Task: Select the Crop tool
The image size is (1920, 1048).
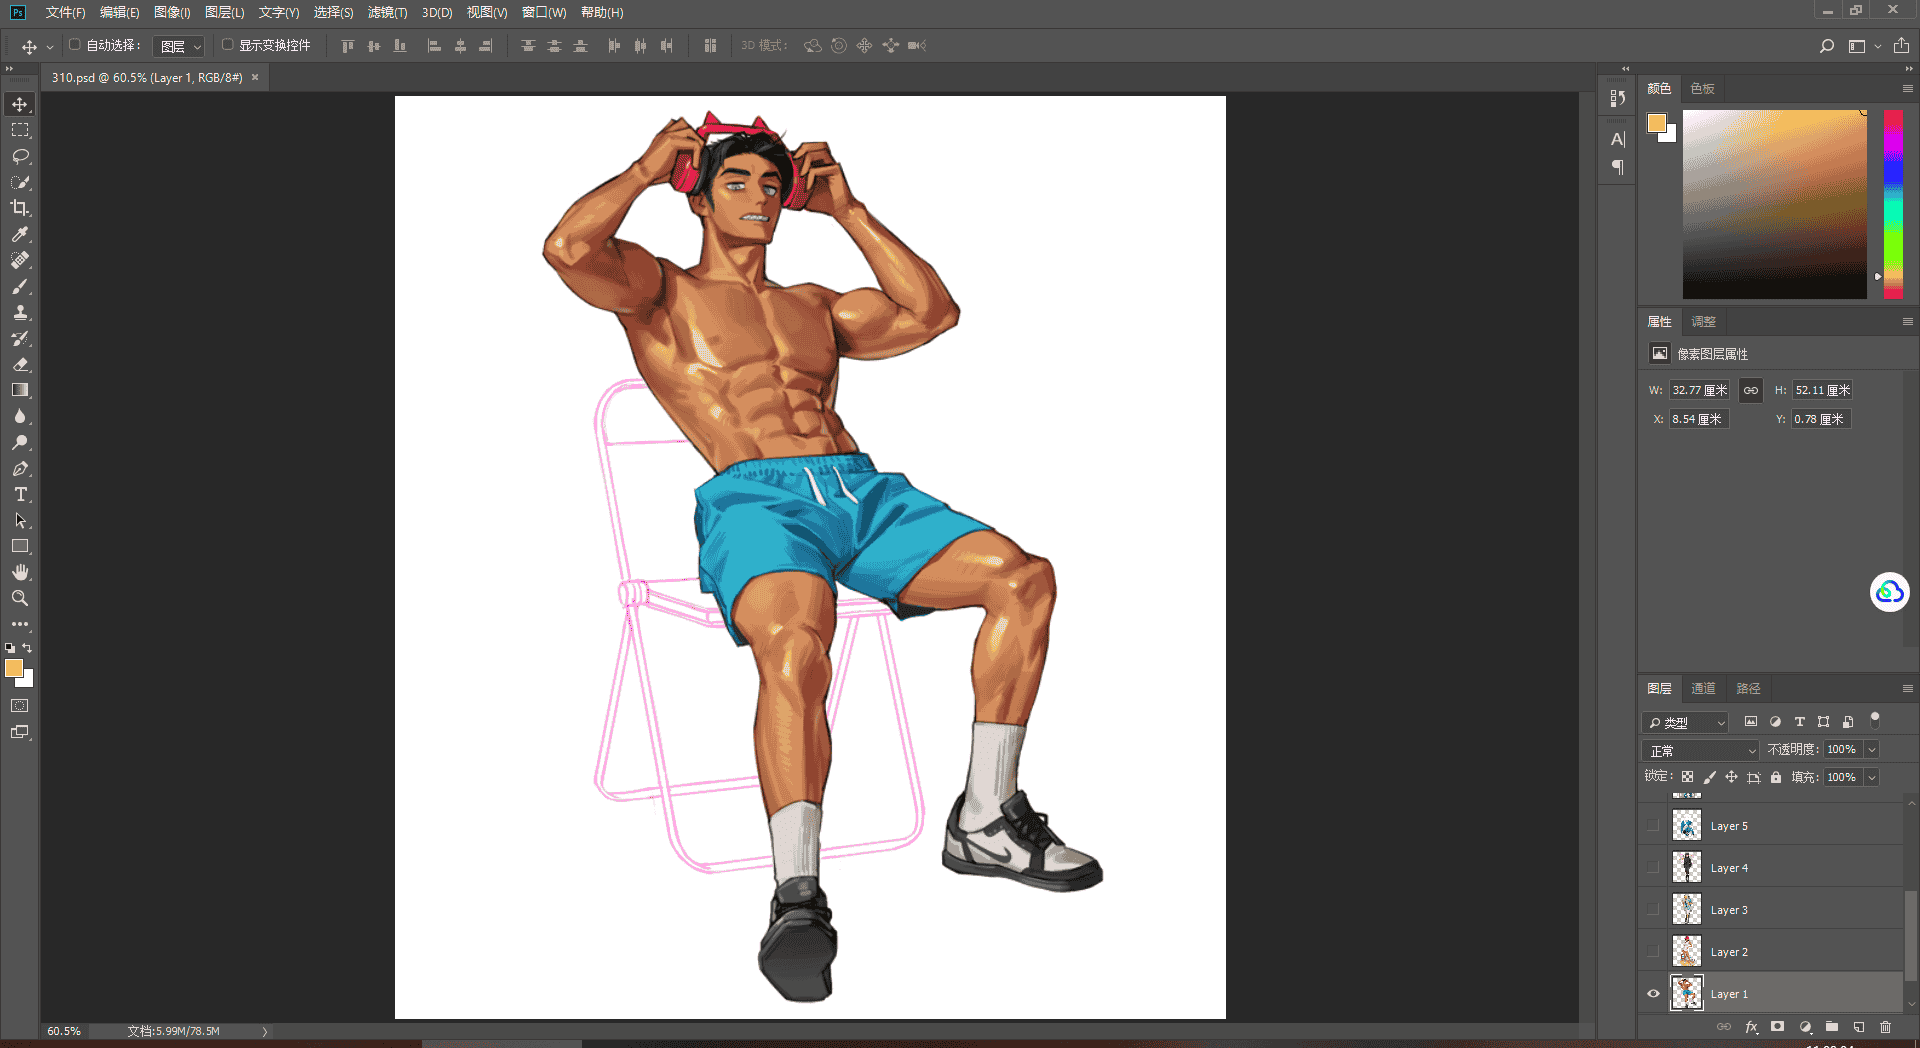Action: click(20, 208)
